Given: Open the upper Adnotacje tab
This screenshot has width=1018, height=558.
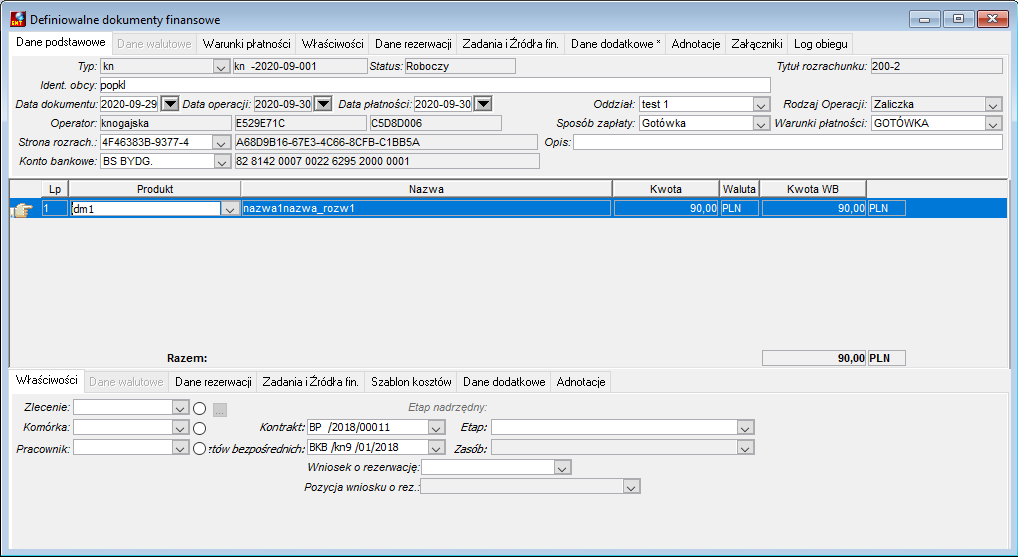Looking at the screenshot, I should [x=696, y=44].
